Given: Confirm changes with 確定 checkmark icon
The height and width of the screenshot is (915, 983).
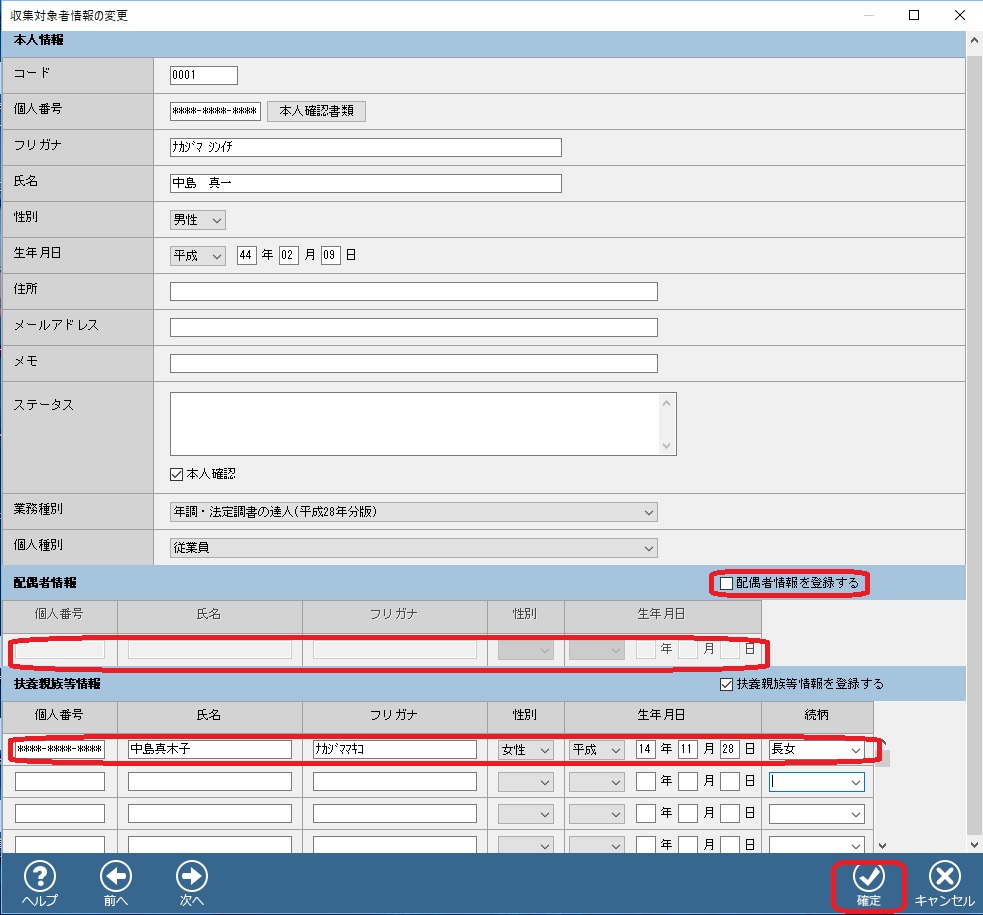Looking at the screenshot, I should [868, 879].
